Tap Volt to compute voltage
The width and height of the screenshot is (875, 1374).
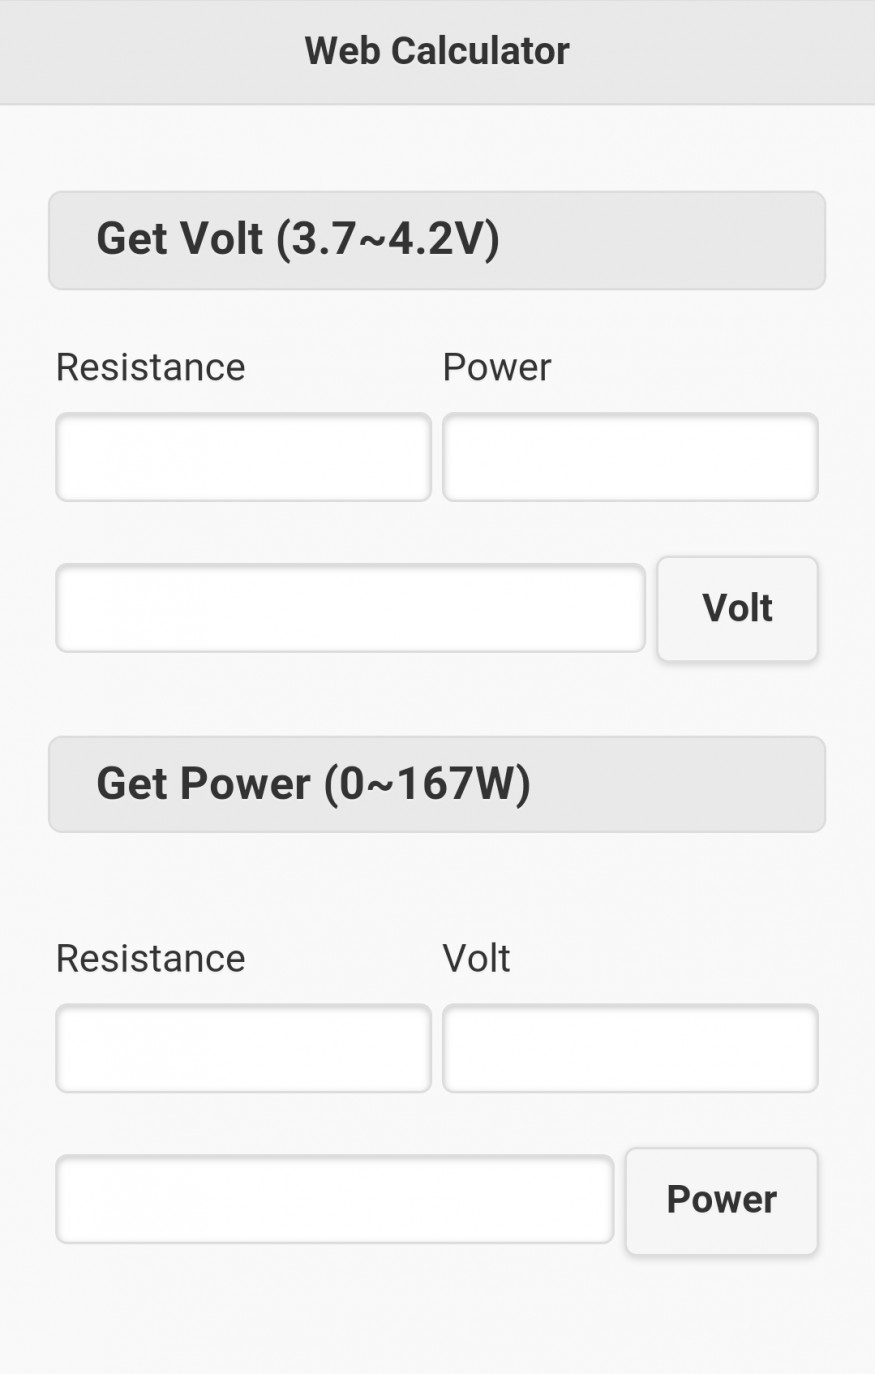(x=737, y=608)
